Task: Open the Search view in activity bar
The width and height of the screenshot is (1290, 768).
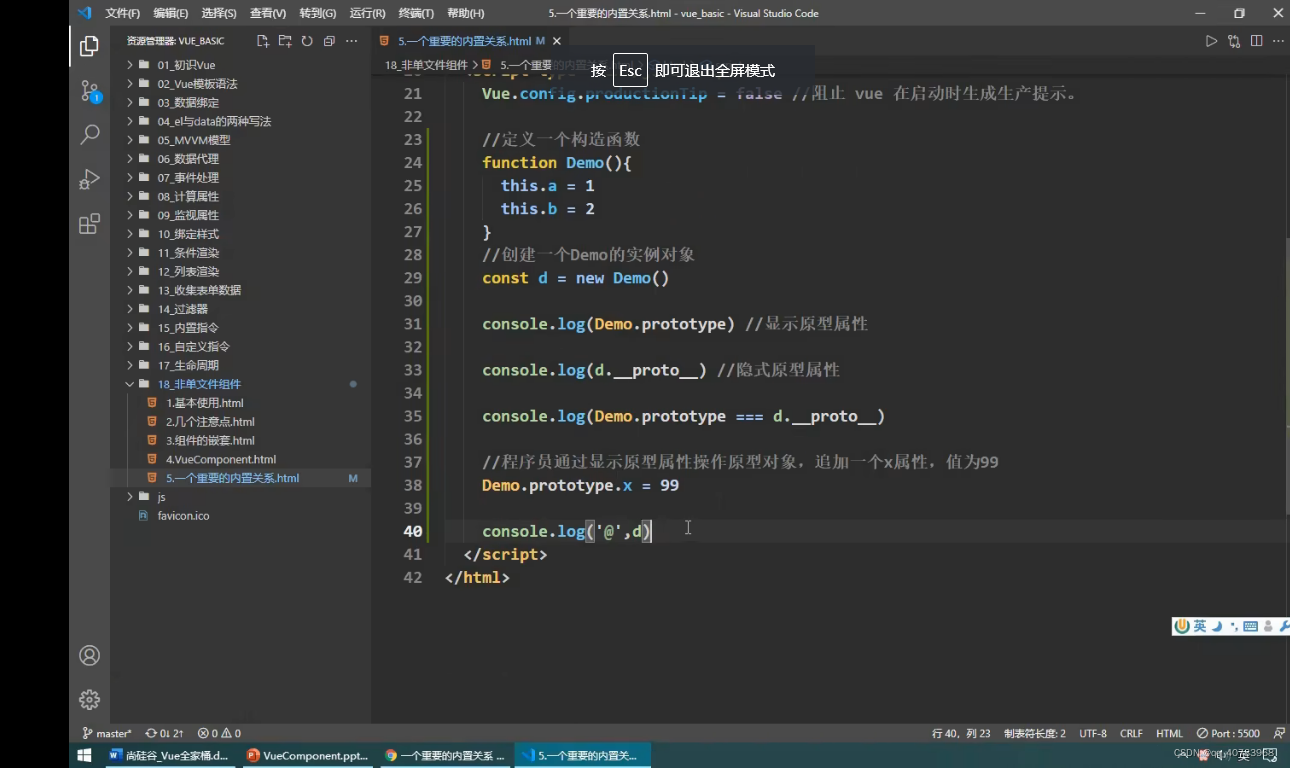Action: [89, 134]
